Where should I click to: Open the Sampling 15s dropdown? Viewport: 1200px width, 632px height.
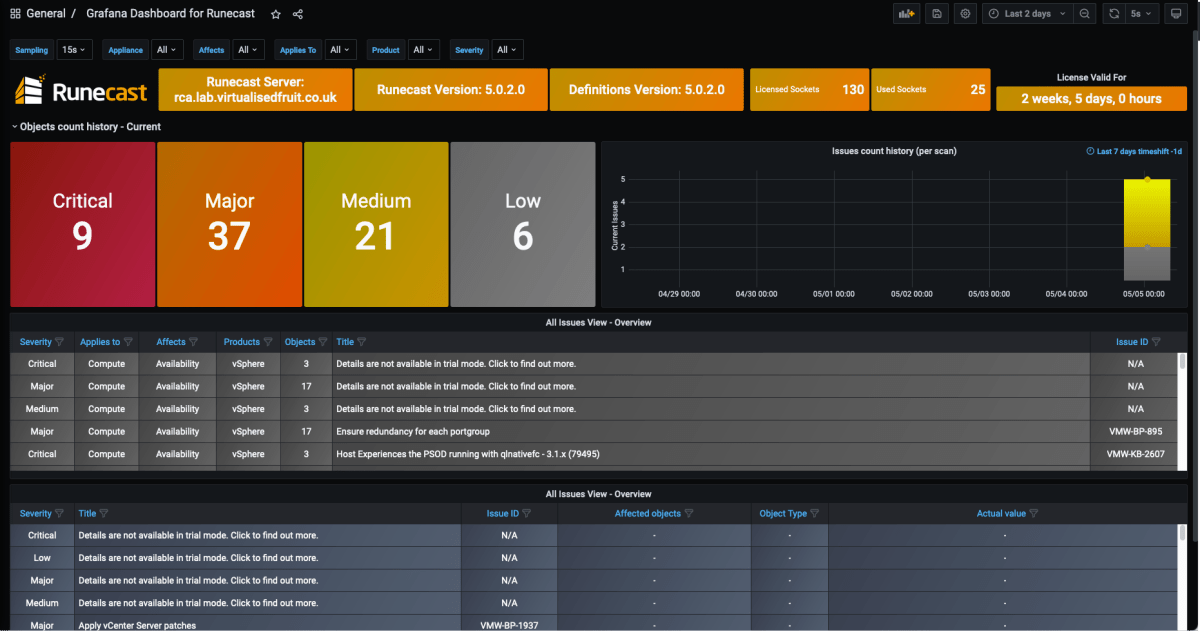[x=75, y=50]
